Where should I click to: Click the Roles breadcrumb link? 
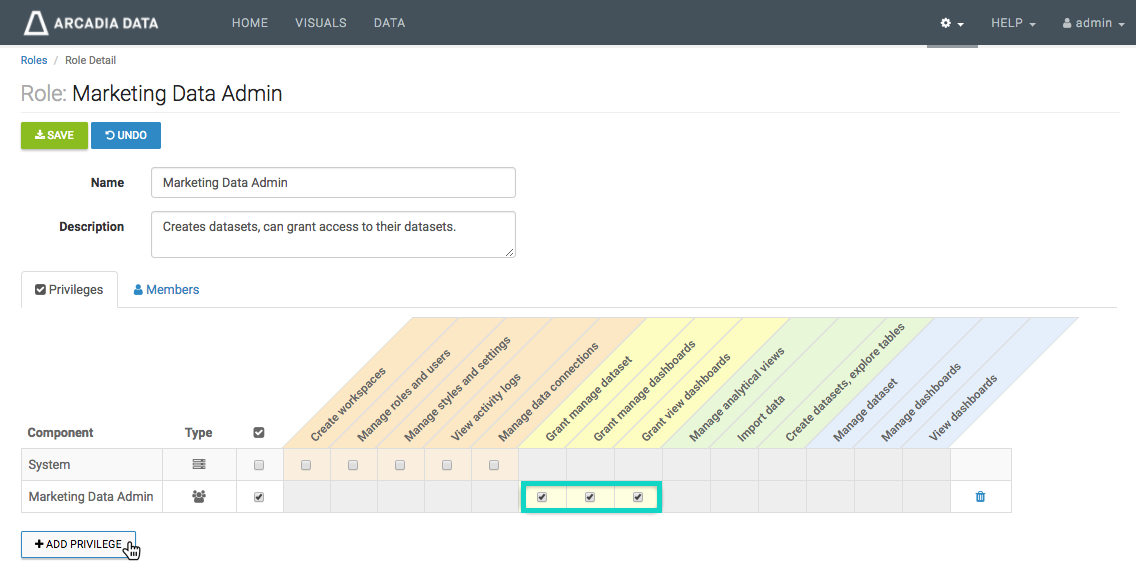(34, 60)
